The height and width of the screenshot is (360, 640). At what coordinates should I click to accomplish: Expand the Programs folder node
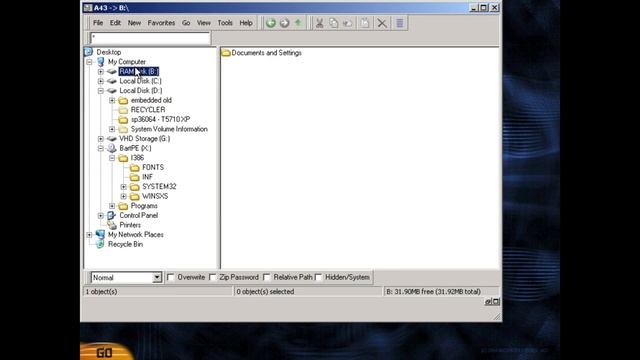click(x=112, y=206)
